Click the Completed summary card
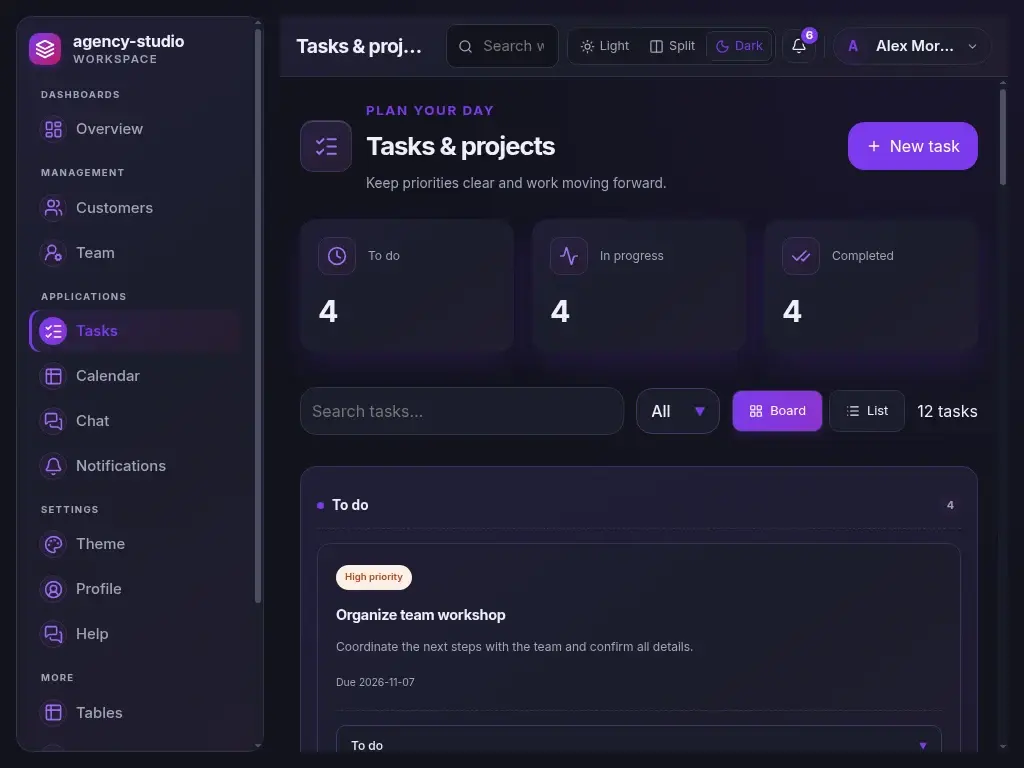The image size is (1024, 768). (871, 285)
